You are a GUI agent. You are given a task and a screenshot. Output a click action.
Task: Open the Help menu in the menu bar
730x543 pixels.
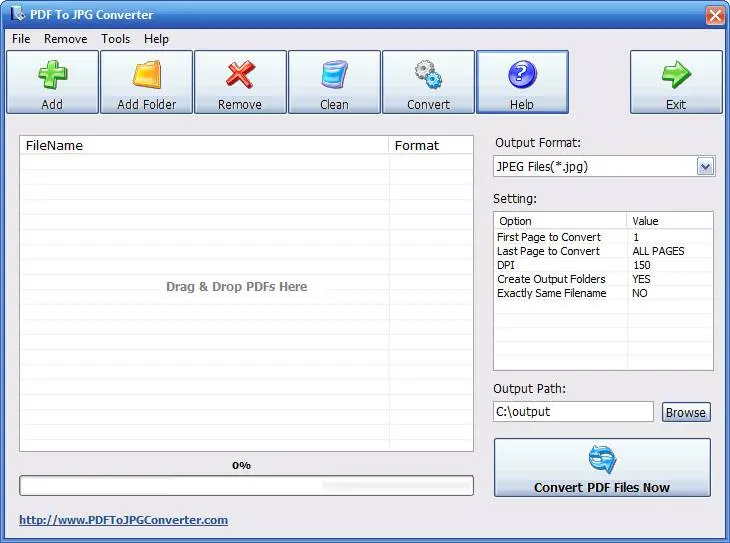(156, 39)
